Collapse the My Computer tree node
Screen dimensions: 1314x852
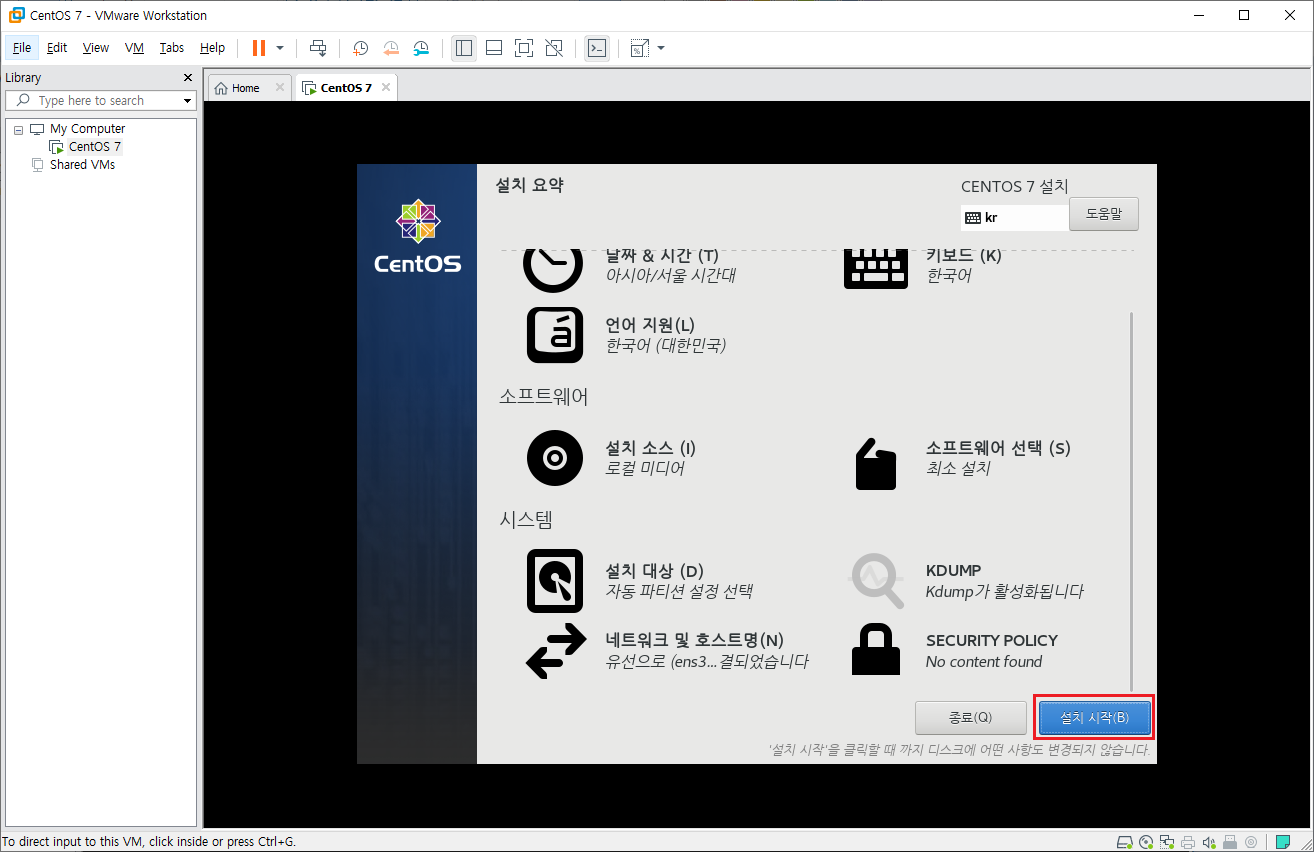[18, 129]
